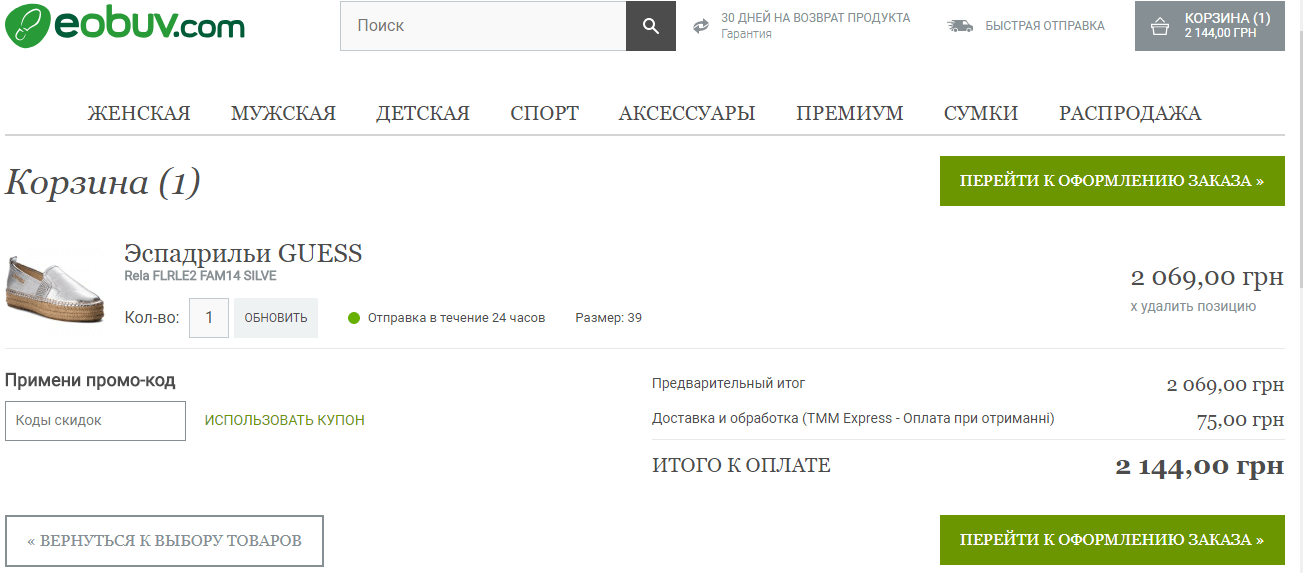Click Обновить to update quantity
This screenshot has height=573, width=1303.
tap(276, 318)
